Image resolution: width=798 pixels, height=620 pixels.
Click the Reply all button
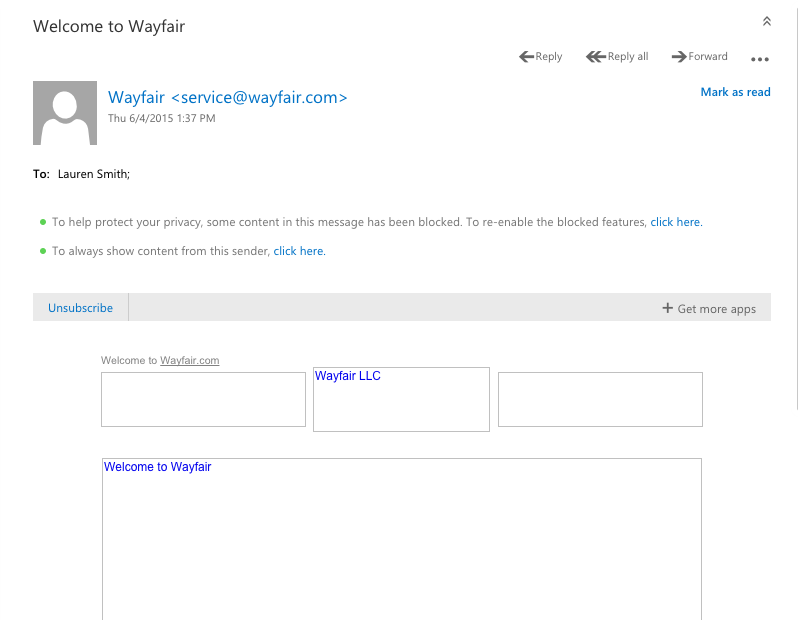[x=617, y=57]
